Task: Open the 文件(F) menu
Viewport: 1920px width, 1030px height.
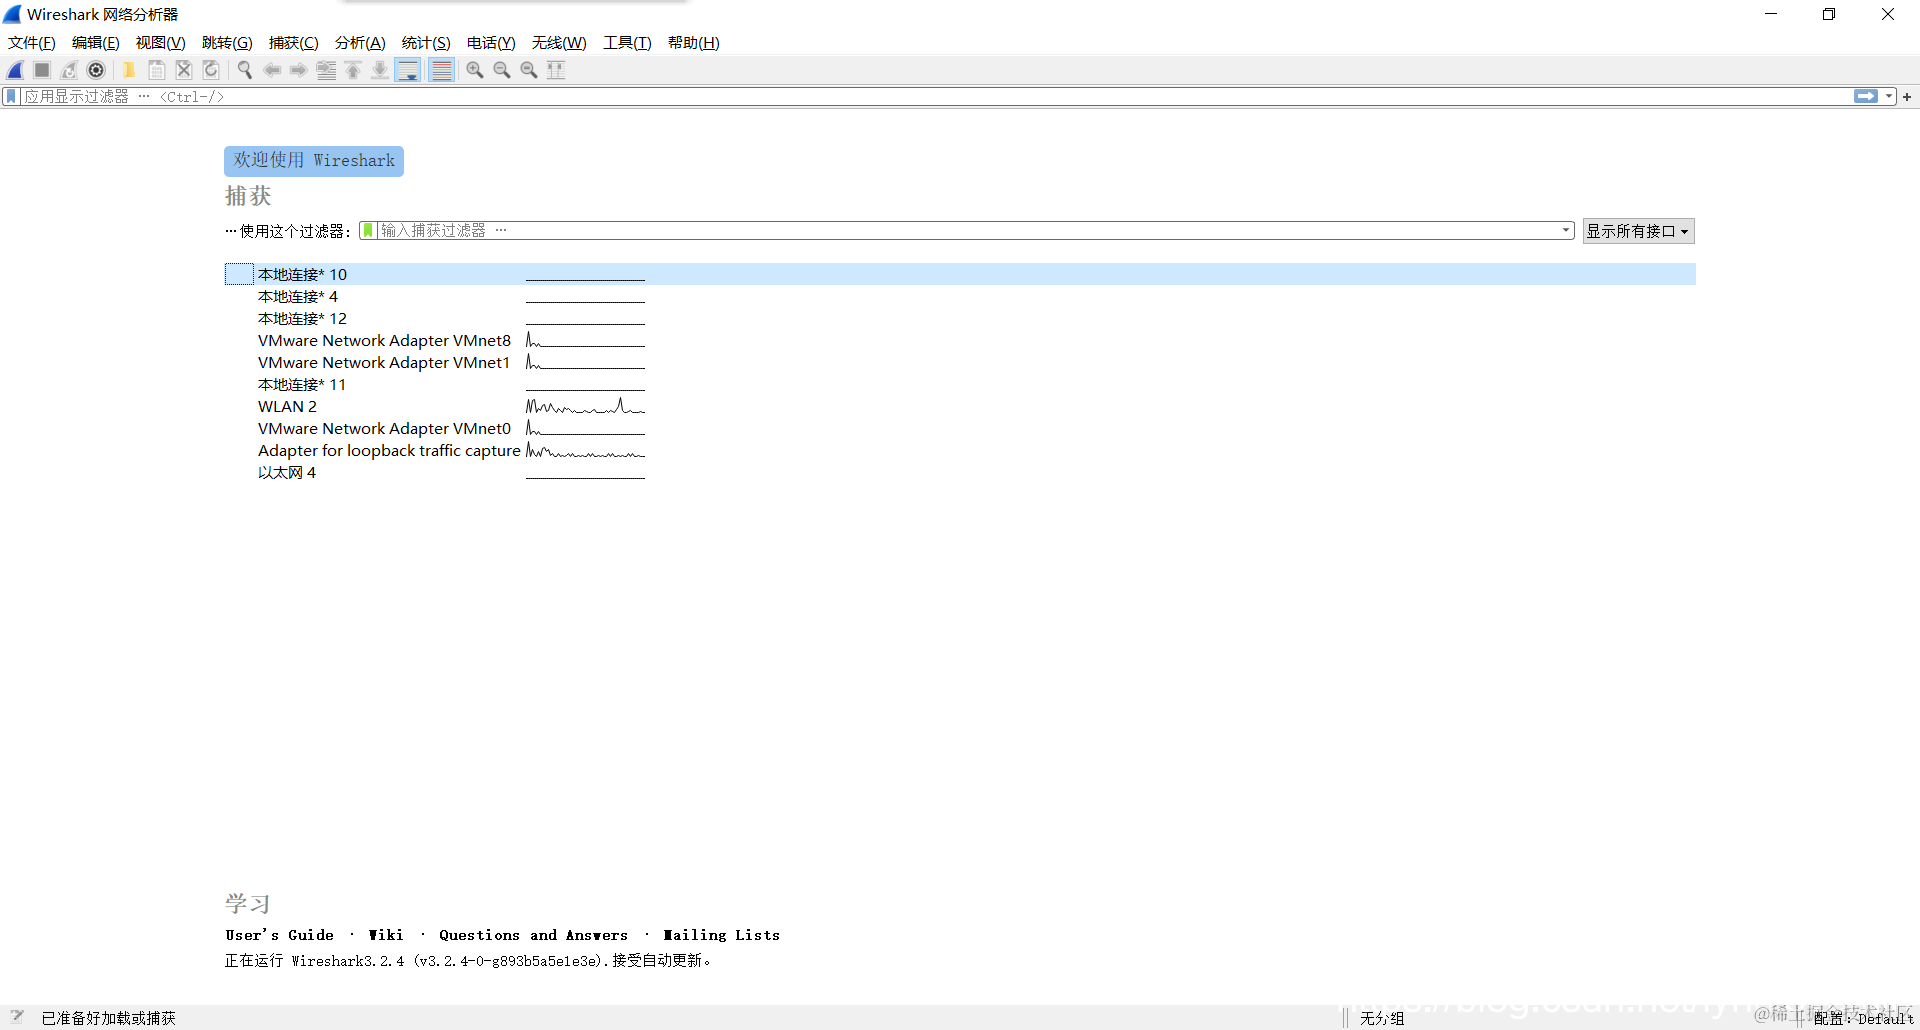Action: point(32,43)
